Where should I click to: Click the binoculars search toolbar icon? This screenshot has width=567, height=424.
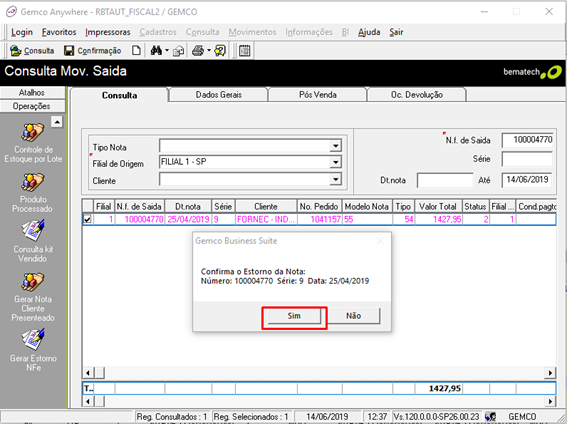(156, 51)
